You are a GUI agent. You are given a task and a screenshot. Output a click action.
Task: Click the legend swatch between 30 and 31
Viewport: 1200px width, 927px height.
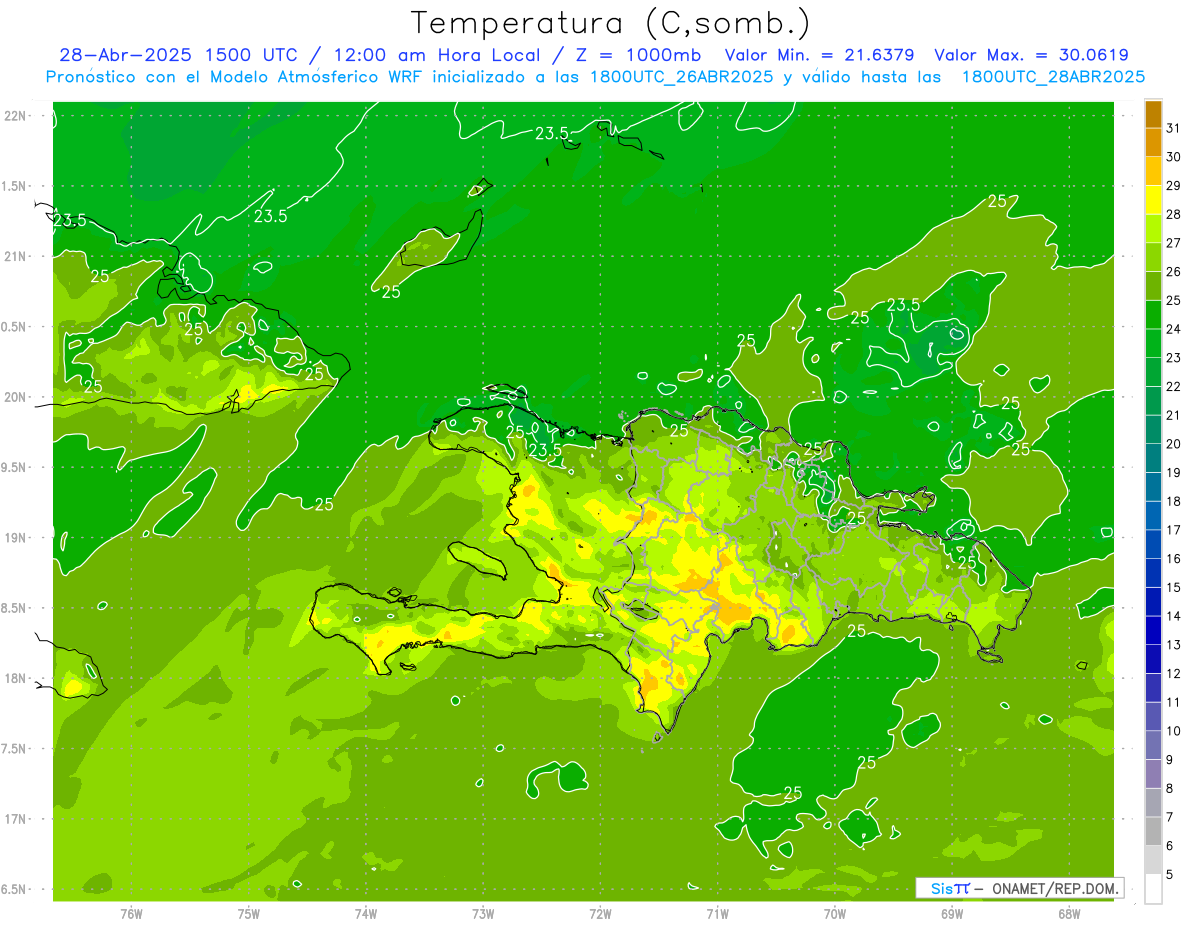tap(1153, 142)
